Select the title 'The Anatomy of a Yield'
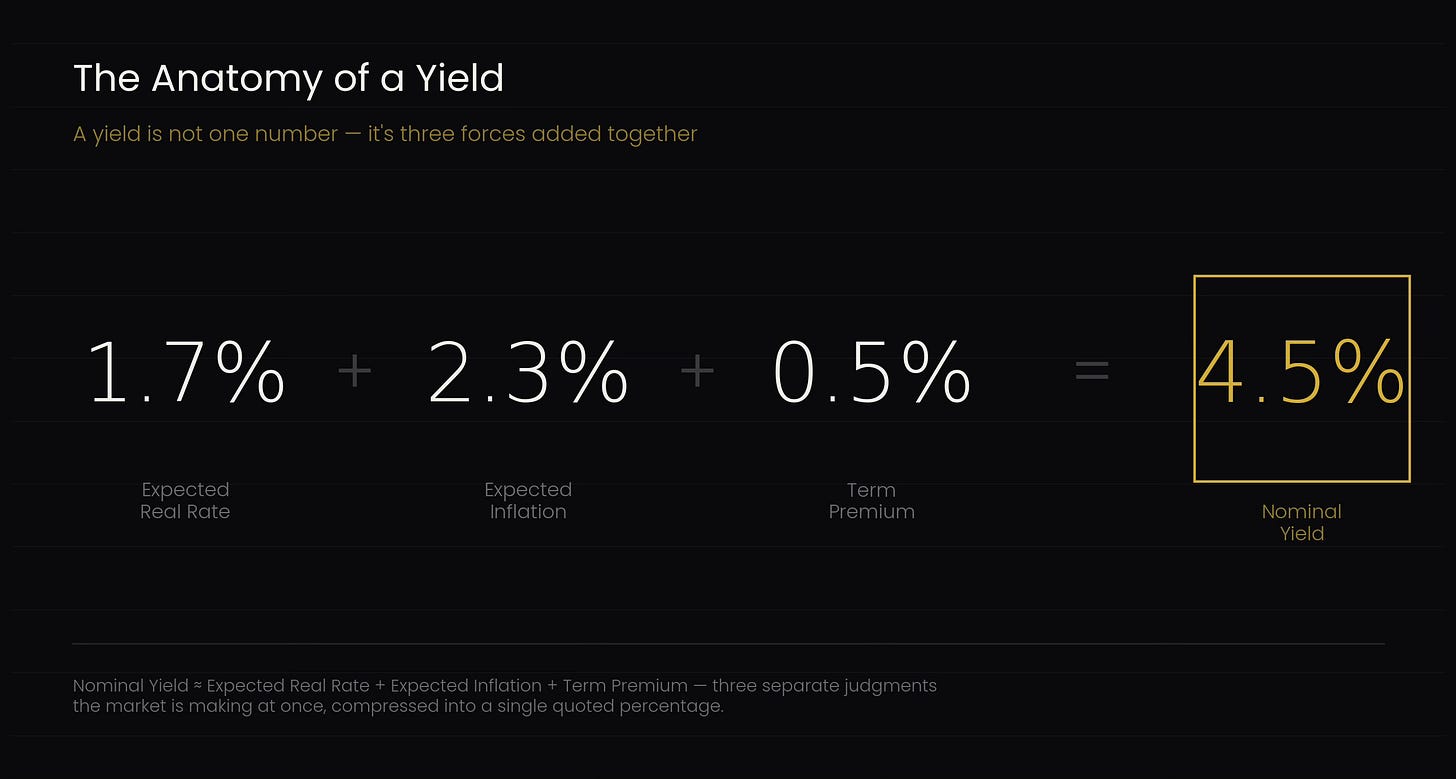Image resolution: width=1456 pixels, height=779 pixels. point(288,78)
